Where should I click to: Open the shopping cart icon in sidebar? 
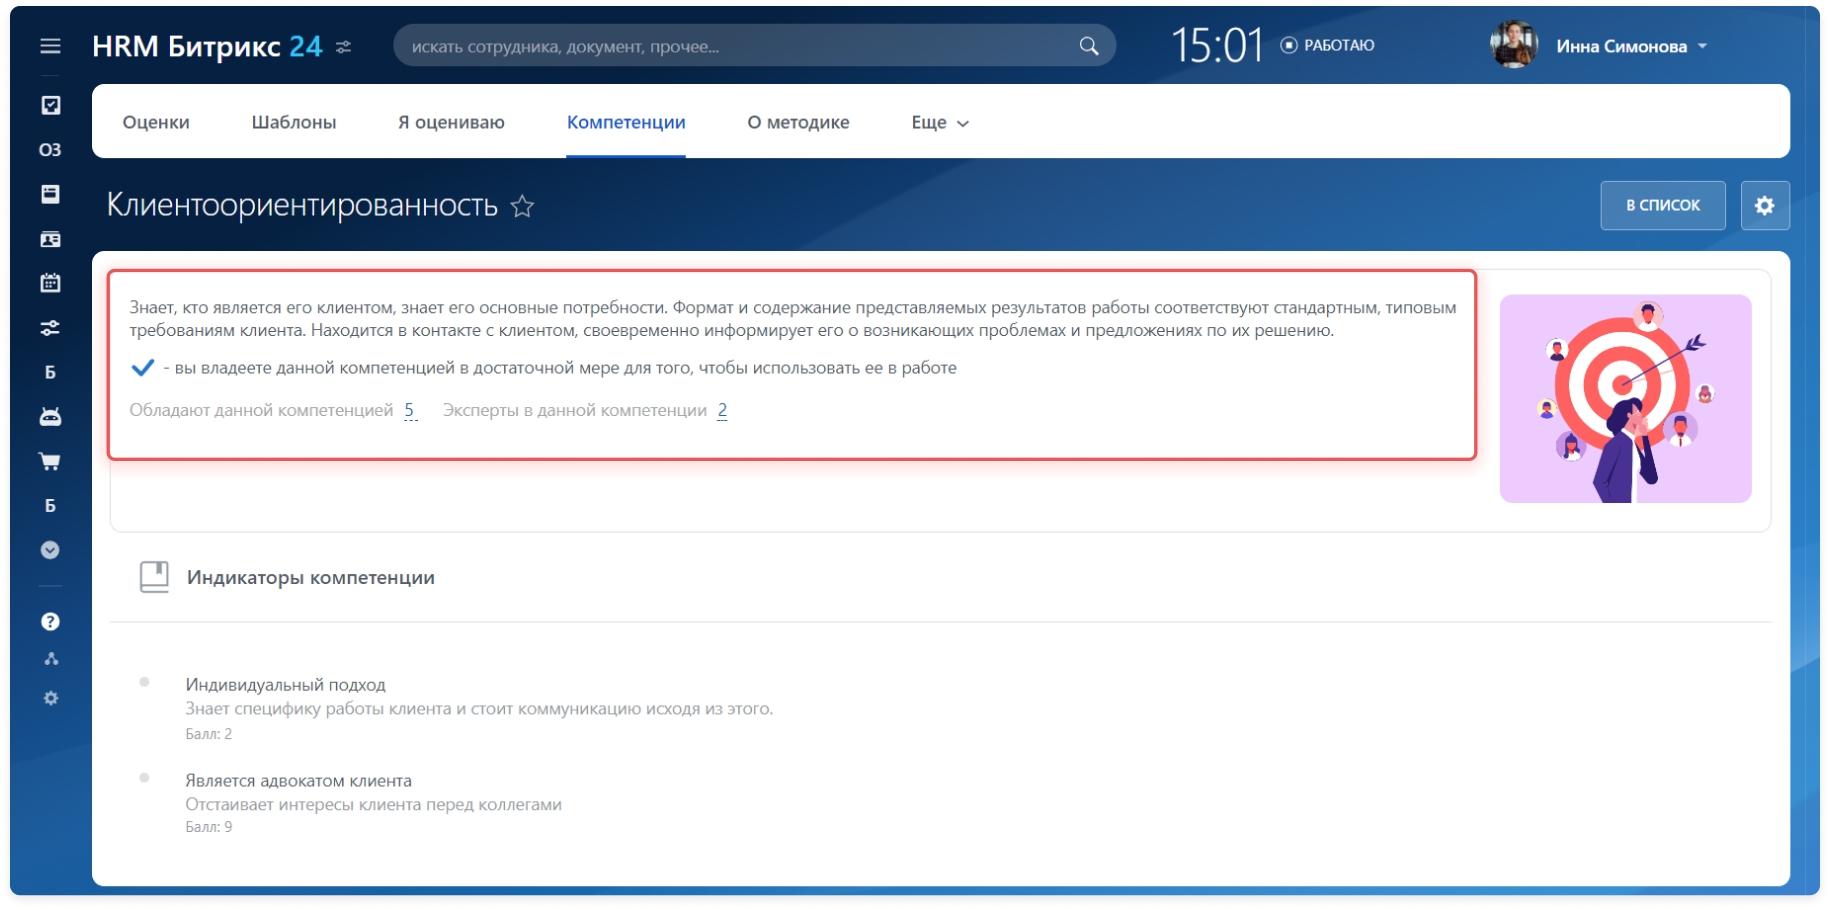click(50, 461)
